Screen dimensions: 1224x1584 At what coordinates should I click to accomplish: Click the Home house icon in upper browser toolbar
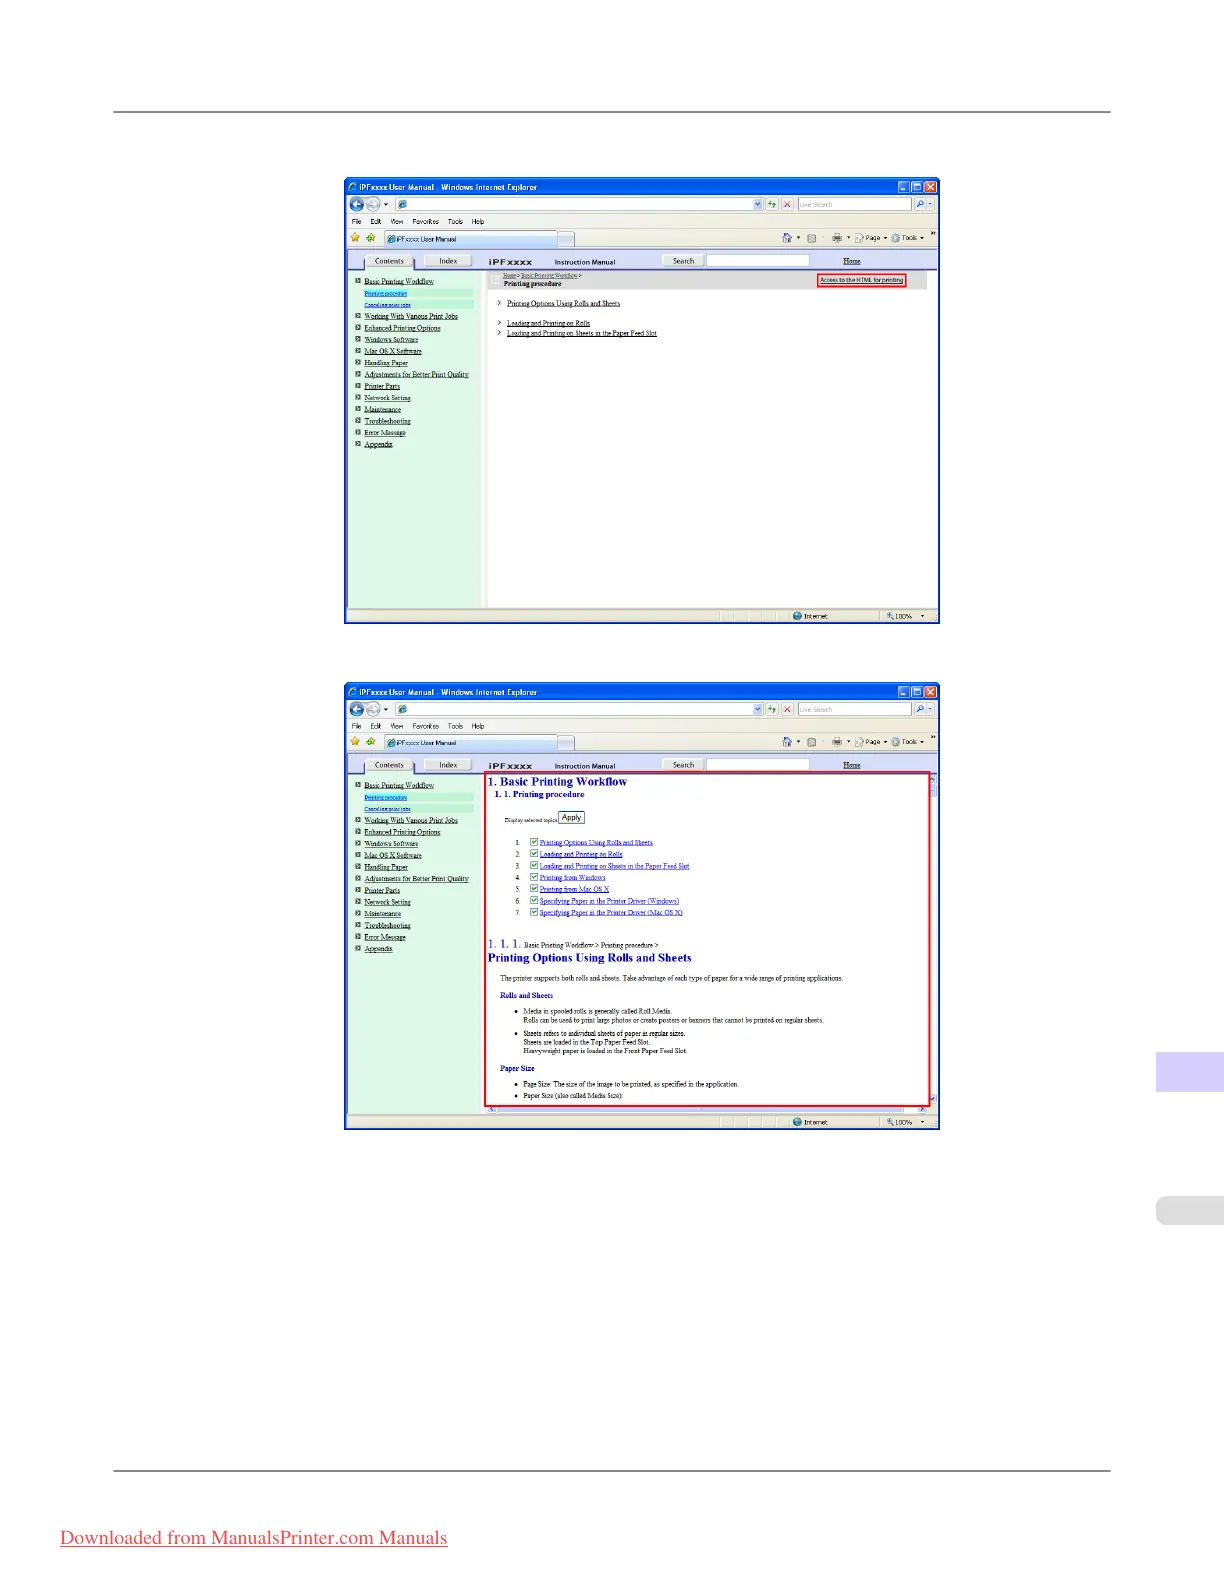[x=787, y=238]
